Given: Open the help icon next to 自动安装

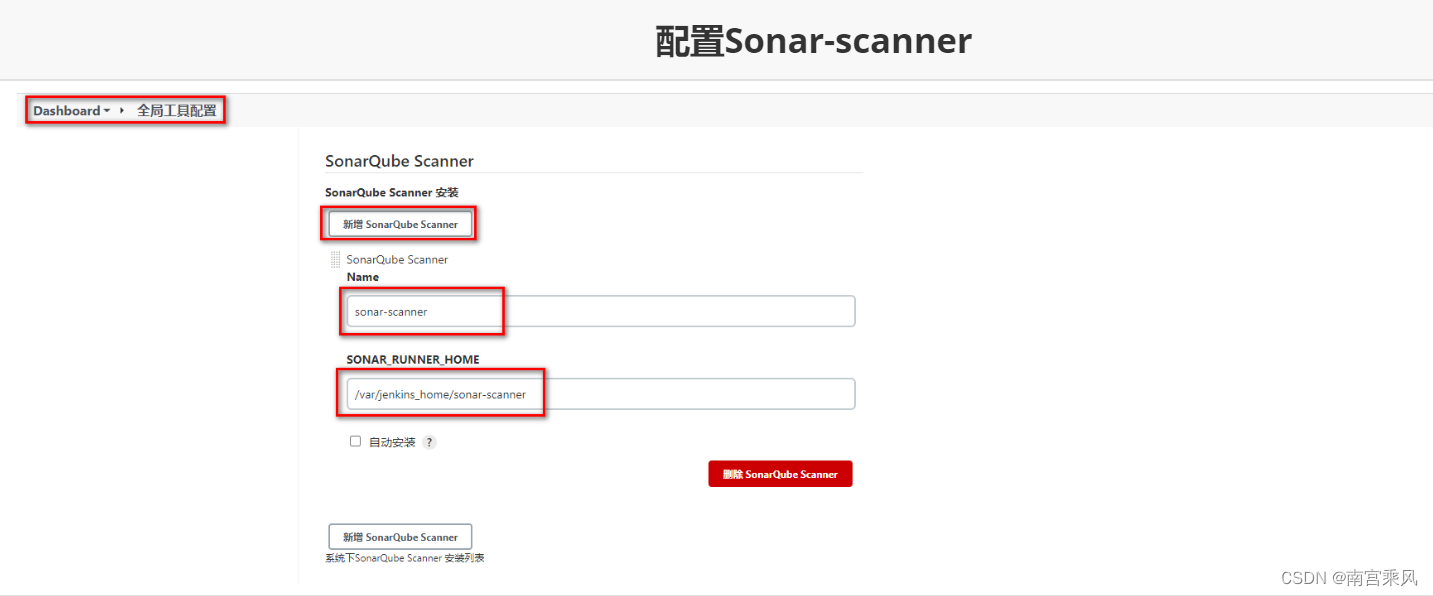Looking at the screenshot, I should click(429, 442).
